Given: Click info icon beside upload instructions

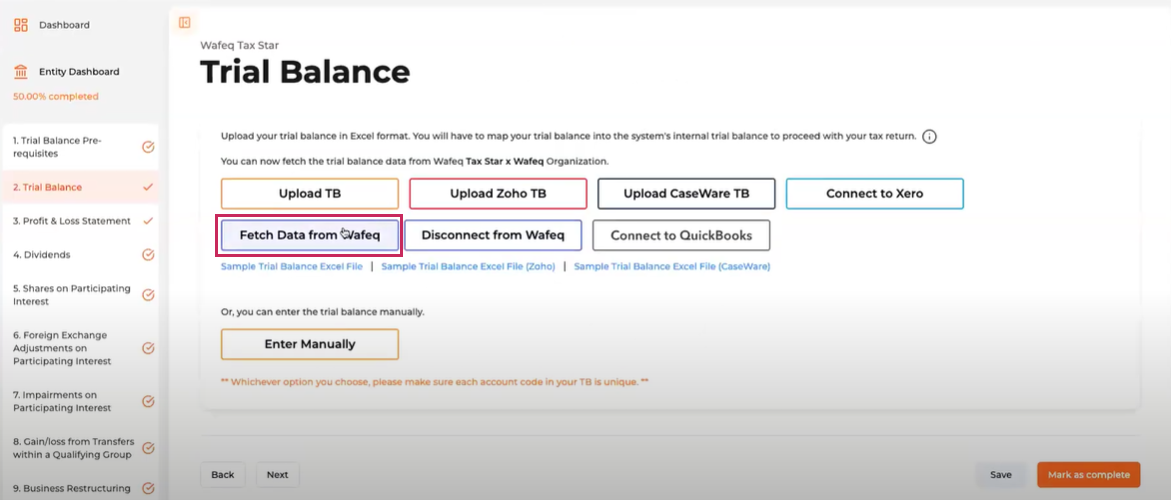Looking at the screenshot, I should tap(929, 137).
